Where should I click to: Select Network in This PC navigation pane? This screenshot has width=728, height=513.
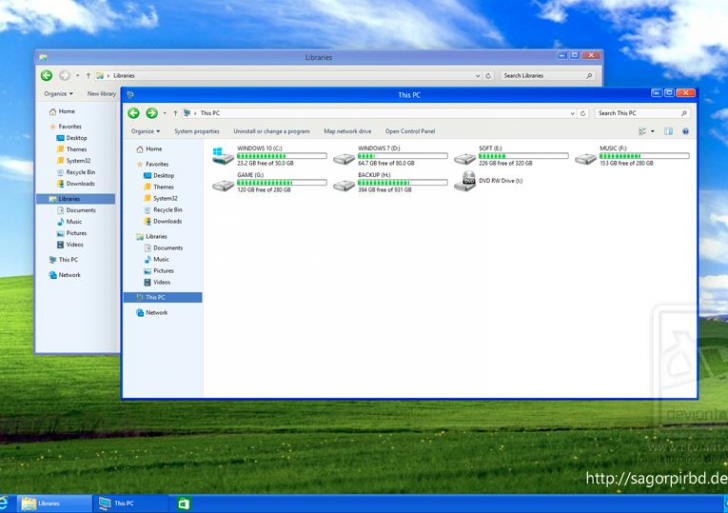(x=156, y=313)
